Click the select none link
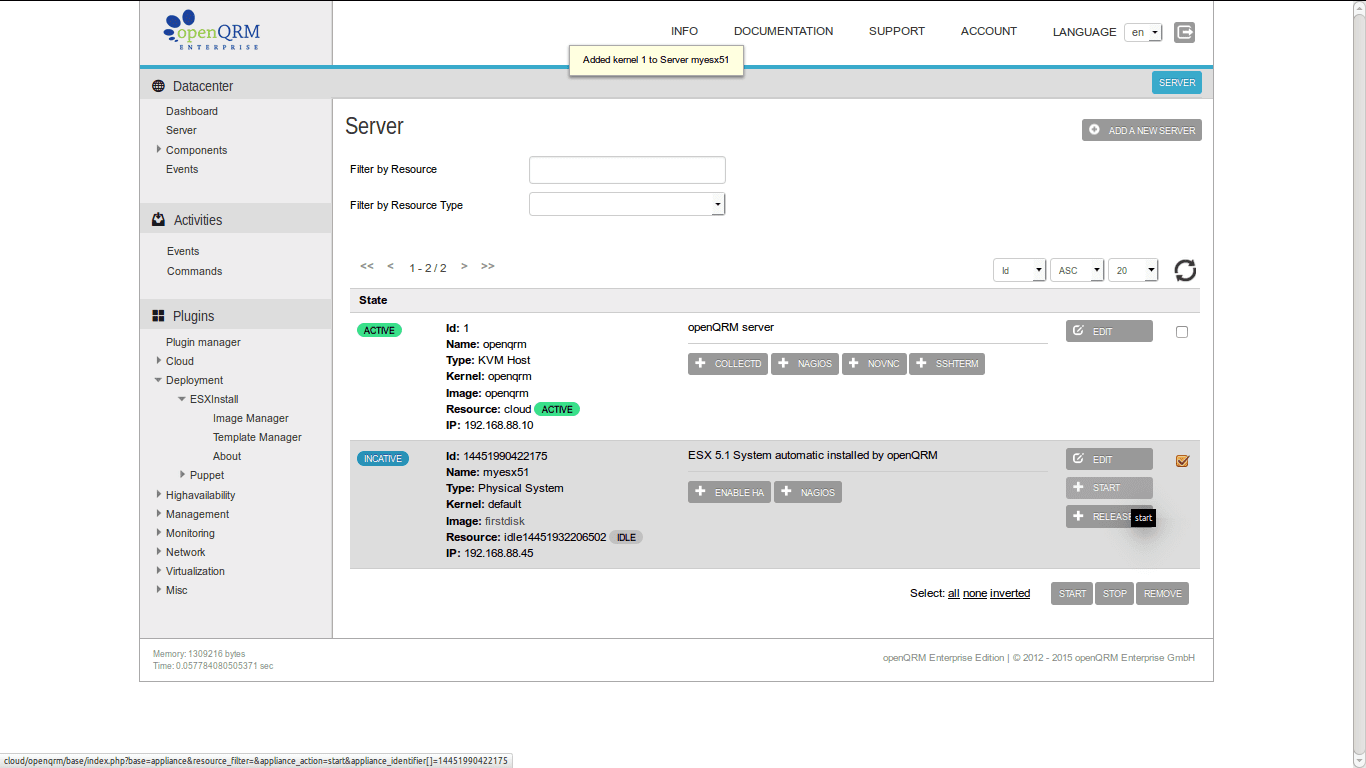Image resolution: width=1366 pixels, height=768 pixels. click(975, 593)
